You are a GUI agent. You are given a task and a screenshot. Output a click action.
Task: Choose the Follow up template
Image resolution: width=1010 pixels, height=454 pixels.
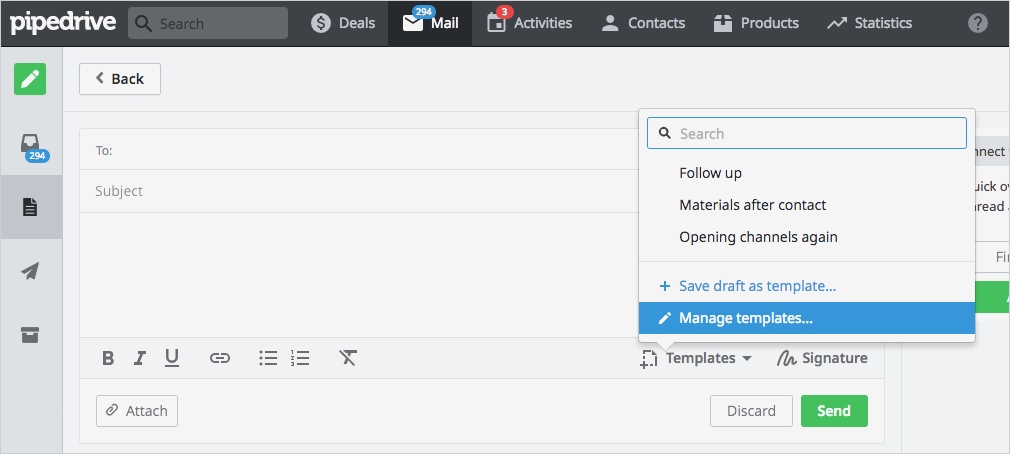click(x=710, y=173)
